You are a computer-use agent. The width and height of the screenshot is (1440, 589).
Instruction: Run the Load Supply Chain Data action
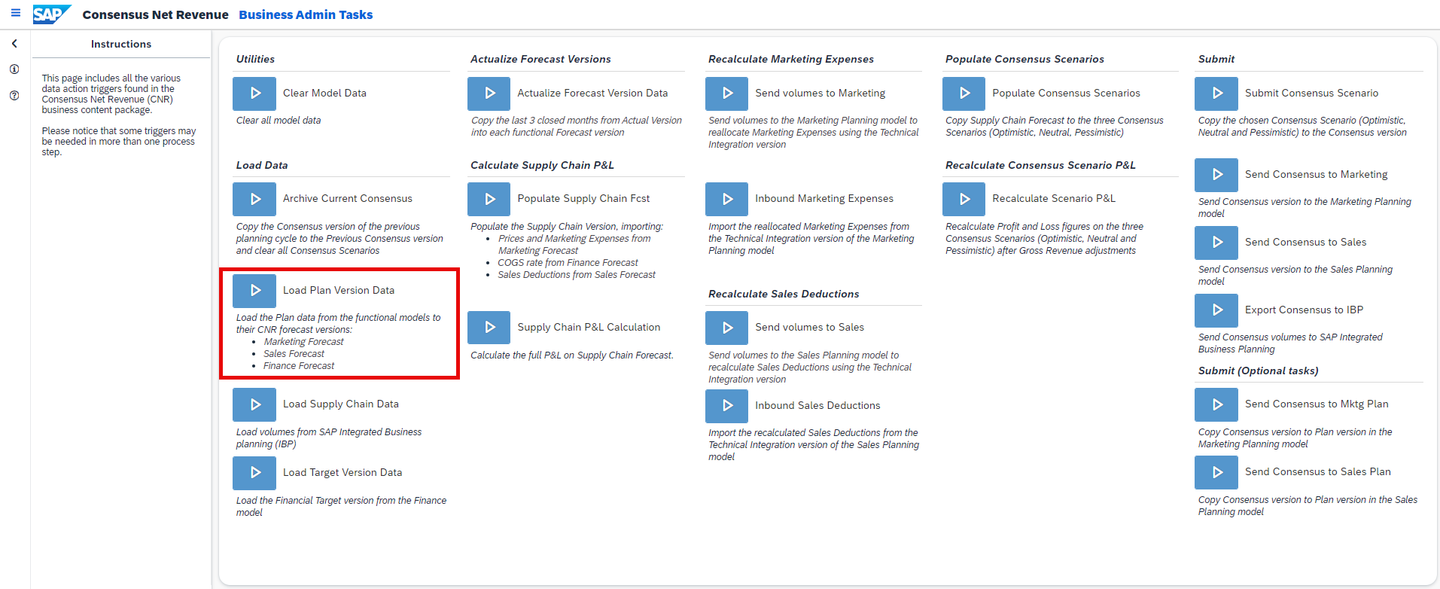pos(255,405)
